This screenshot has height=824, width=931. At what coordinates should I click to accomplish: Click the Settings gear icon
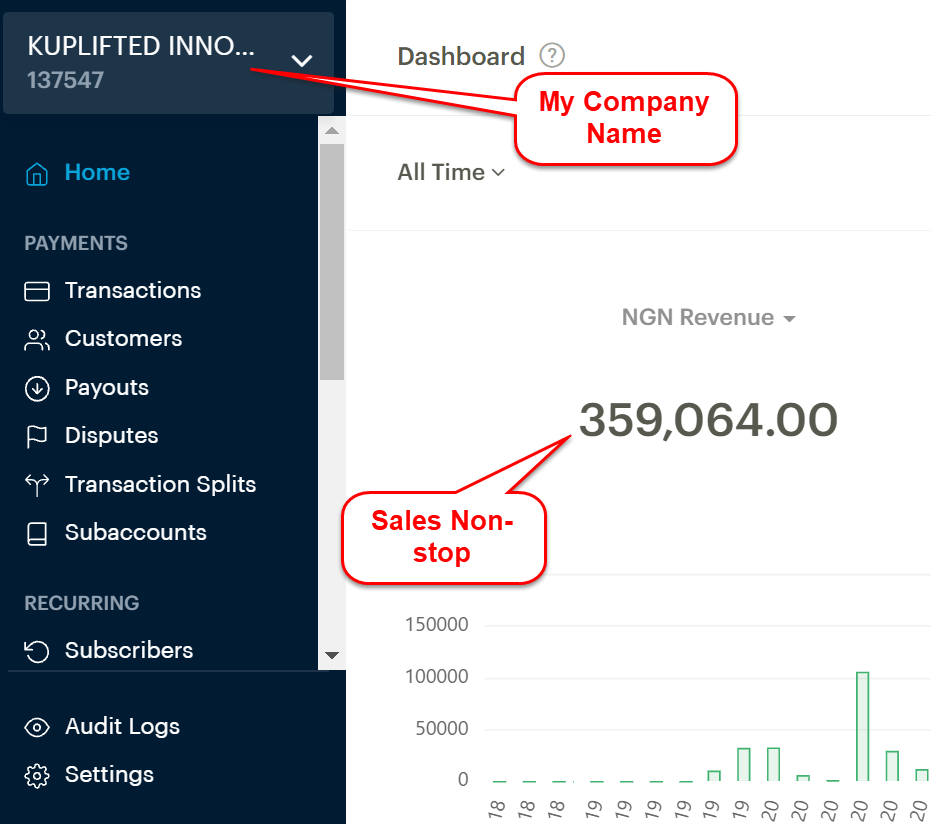pyautogui.click(x=37, y=775)
